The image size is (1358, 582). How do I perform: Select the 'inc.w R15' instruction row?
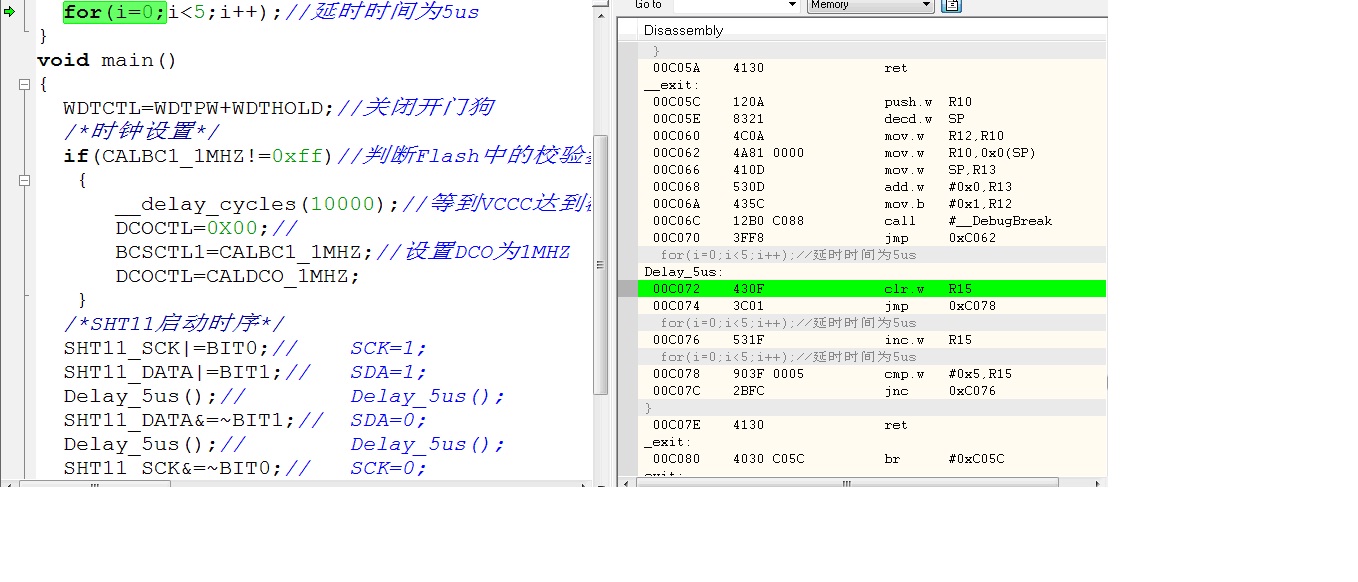tap(872, 340)
